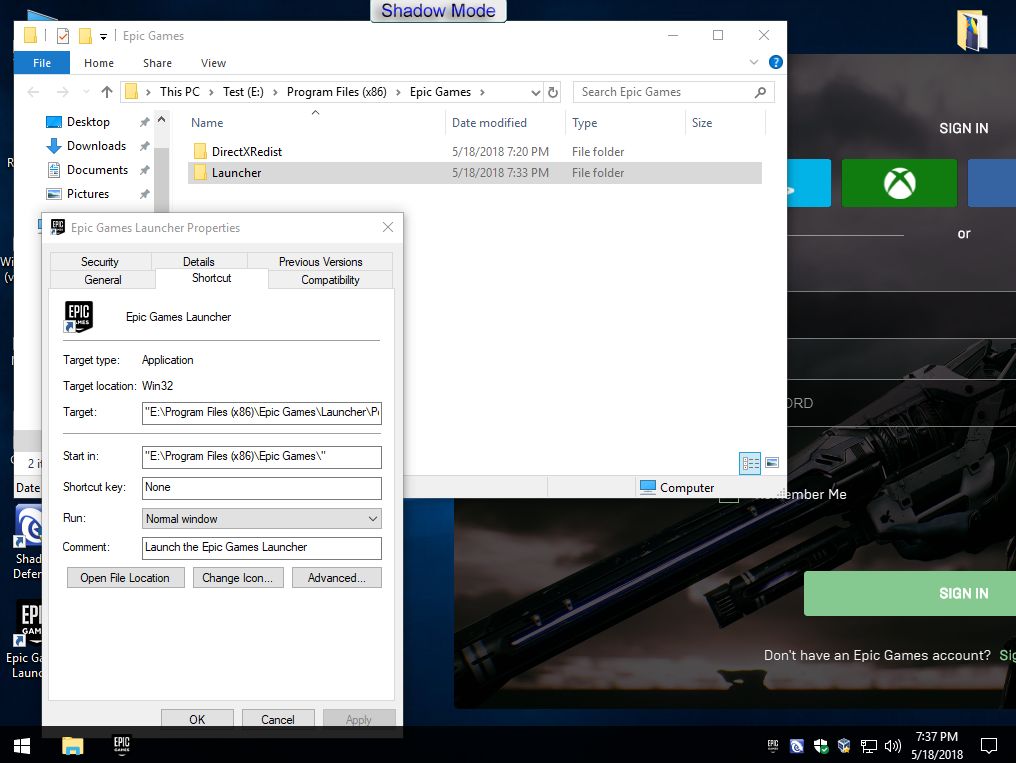Click Epic Games Launcher taskbar icon
This screenshot has height=763, width=1016.
pos(122,745)
